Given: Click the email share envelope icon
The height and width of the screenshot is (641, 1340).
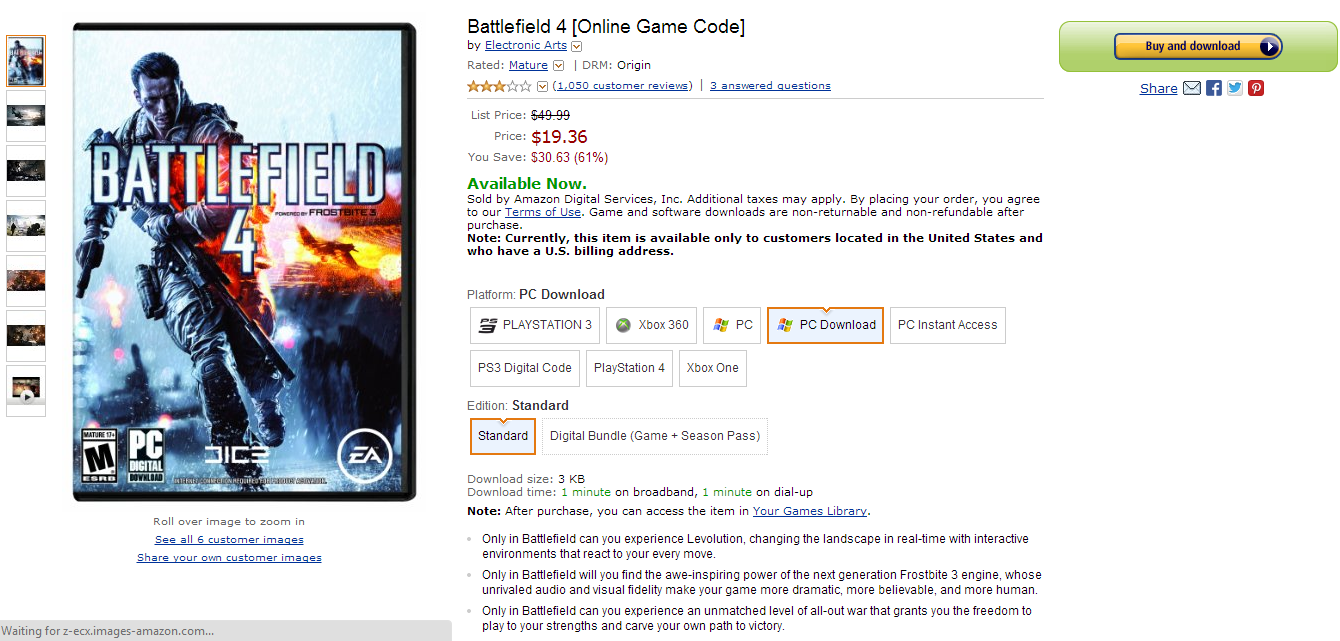Looking at the screenshot, I should pos(1192,88).
